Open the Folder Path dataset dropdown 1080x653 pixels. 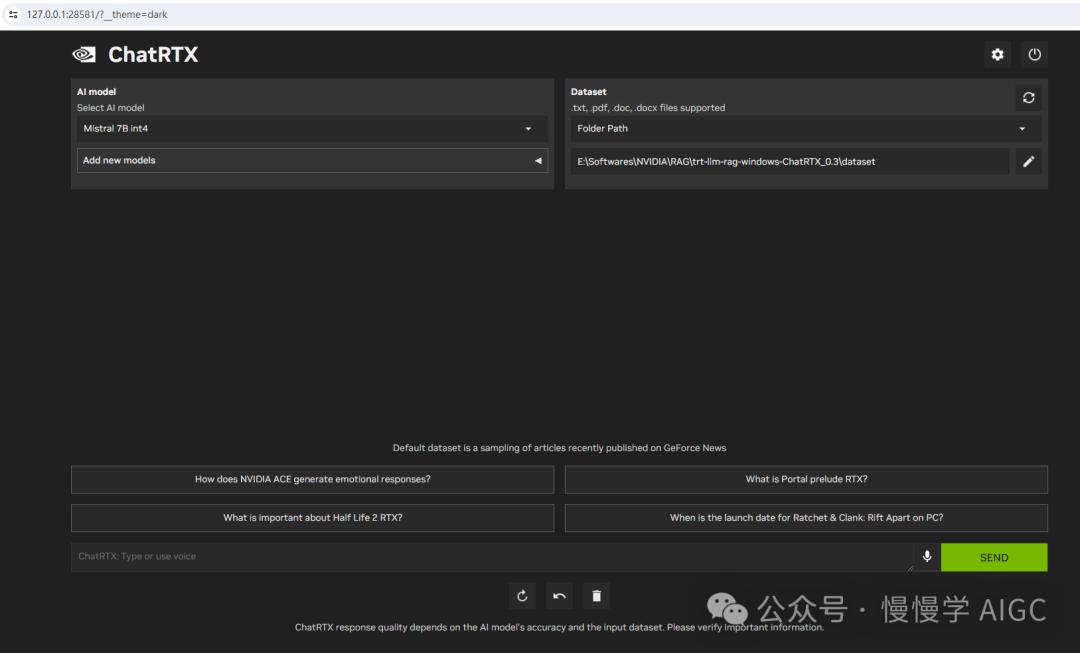coord(806,128)
